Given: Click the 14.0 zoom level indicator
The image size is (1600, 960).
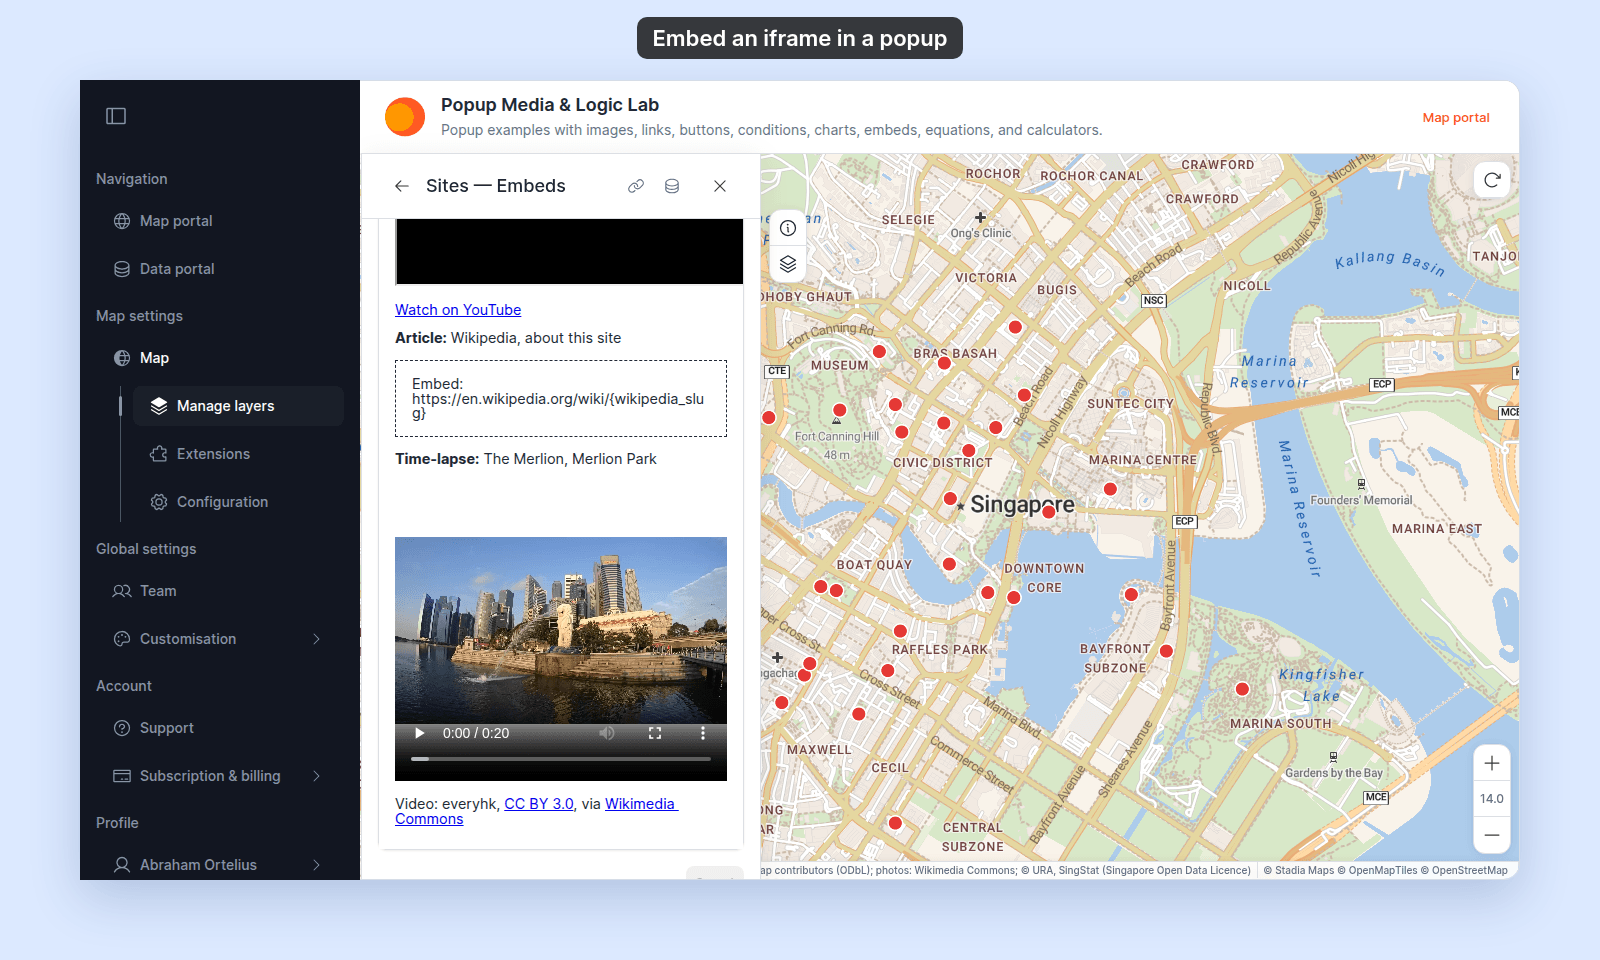Looking at the screenshot, I should 1492,799.
